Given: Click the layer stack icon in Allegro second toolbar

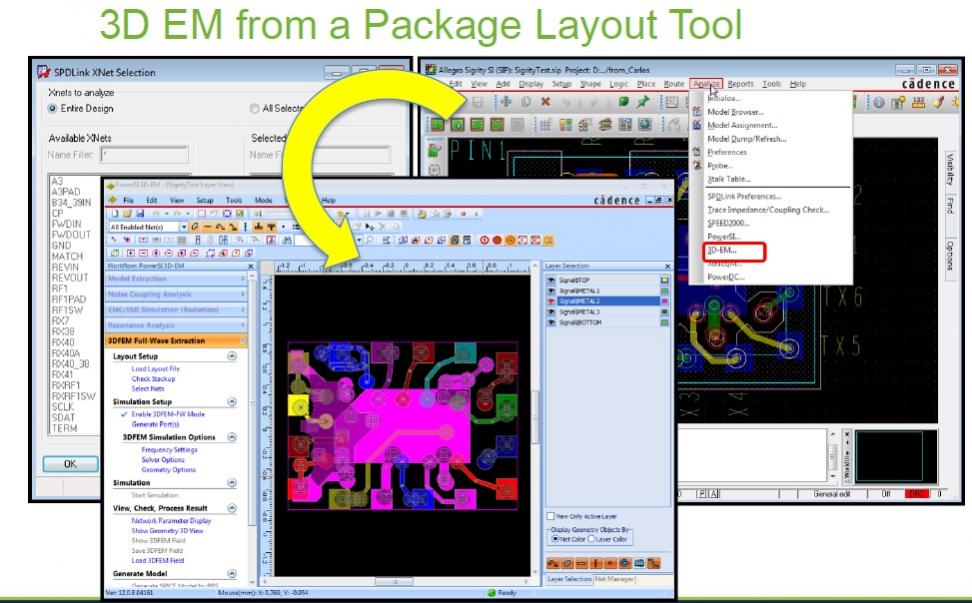Looking at the screenshot, I should click(x=606, y=125).
